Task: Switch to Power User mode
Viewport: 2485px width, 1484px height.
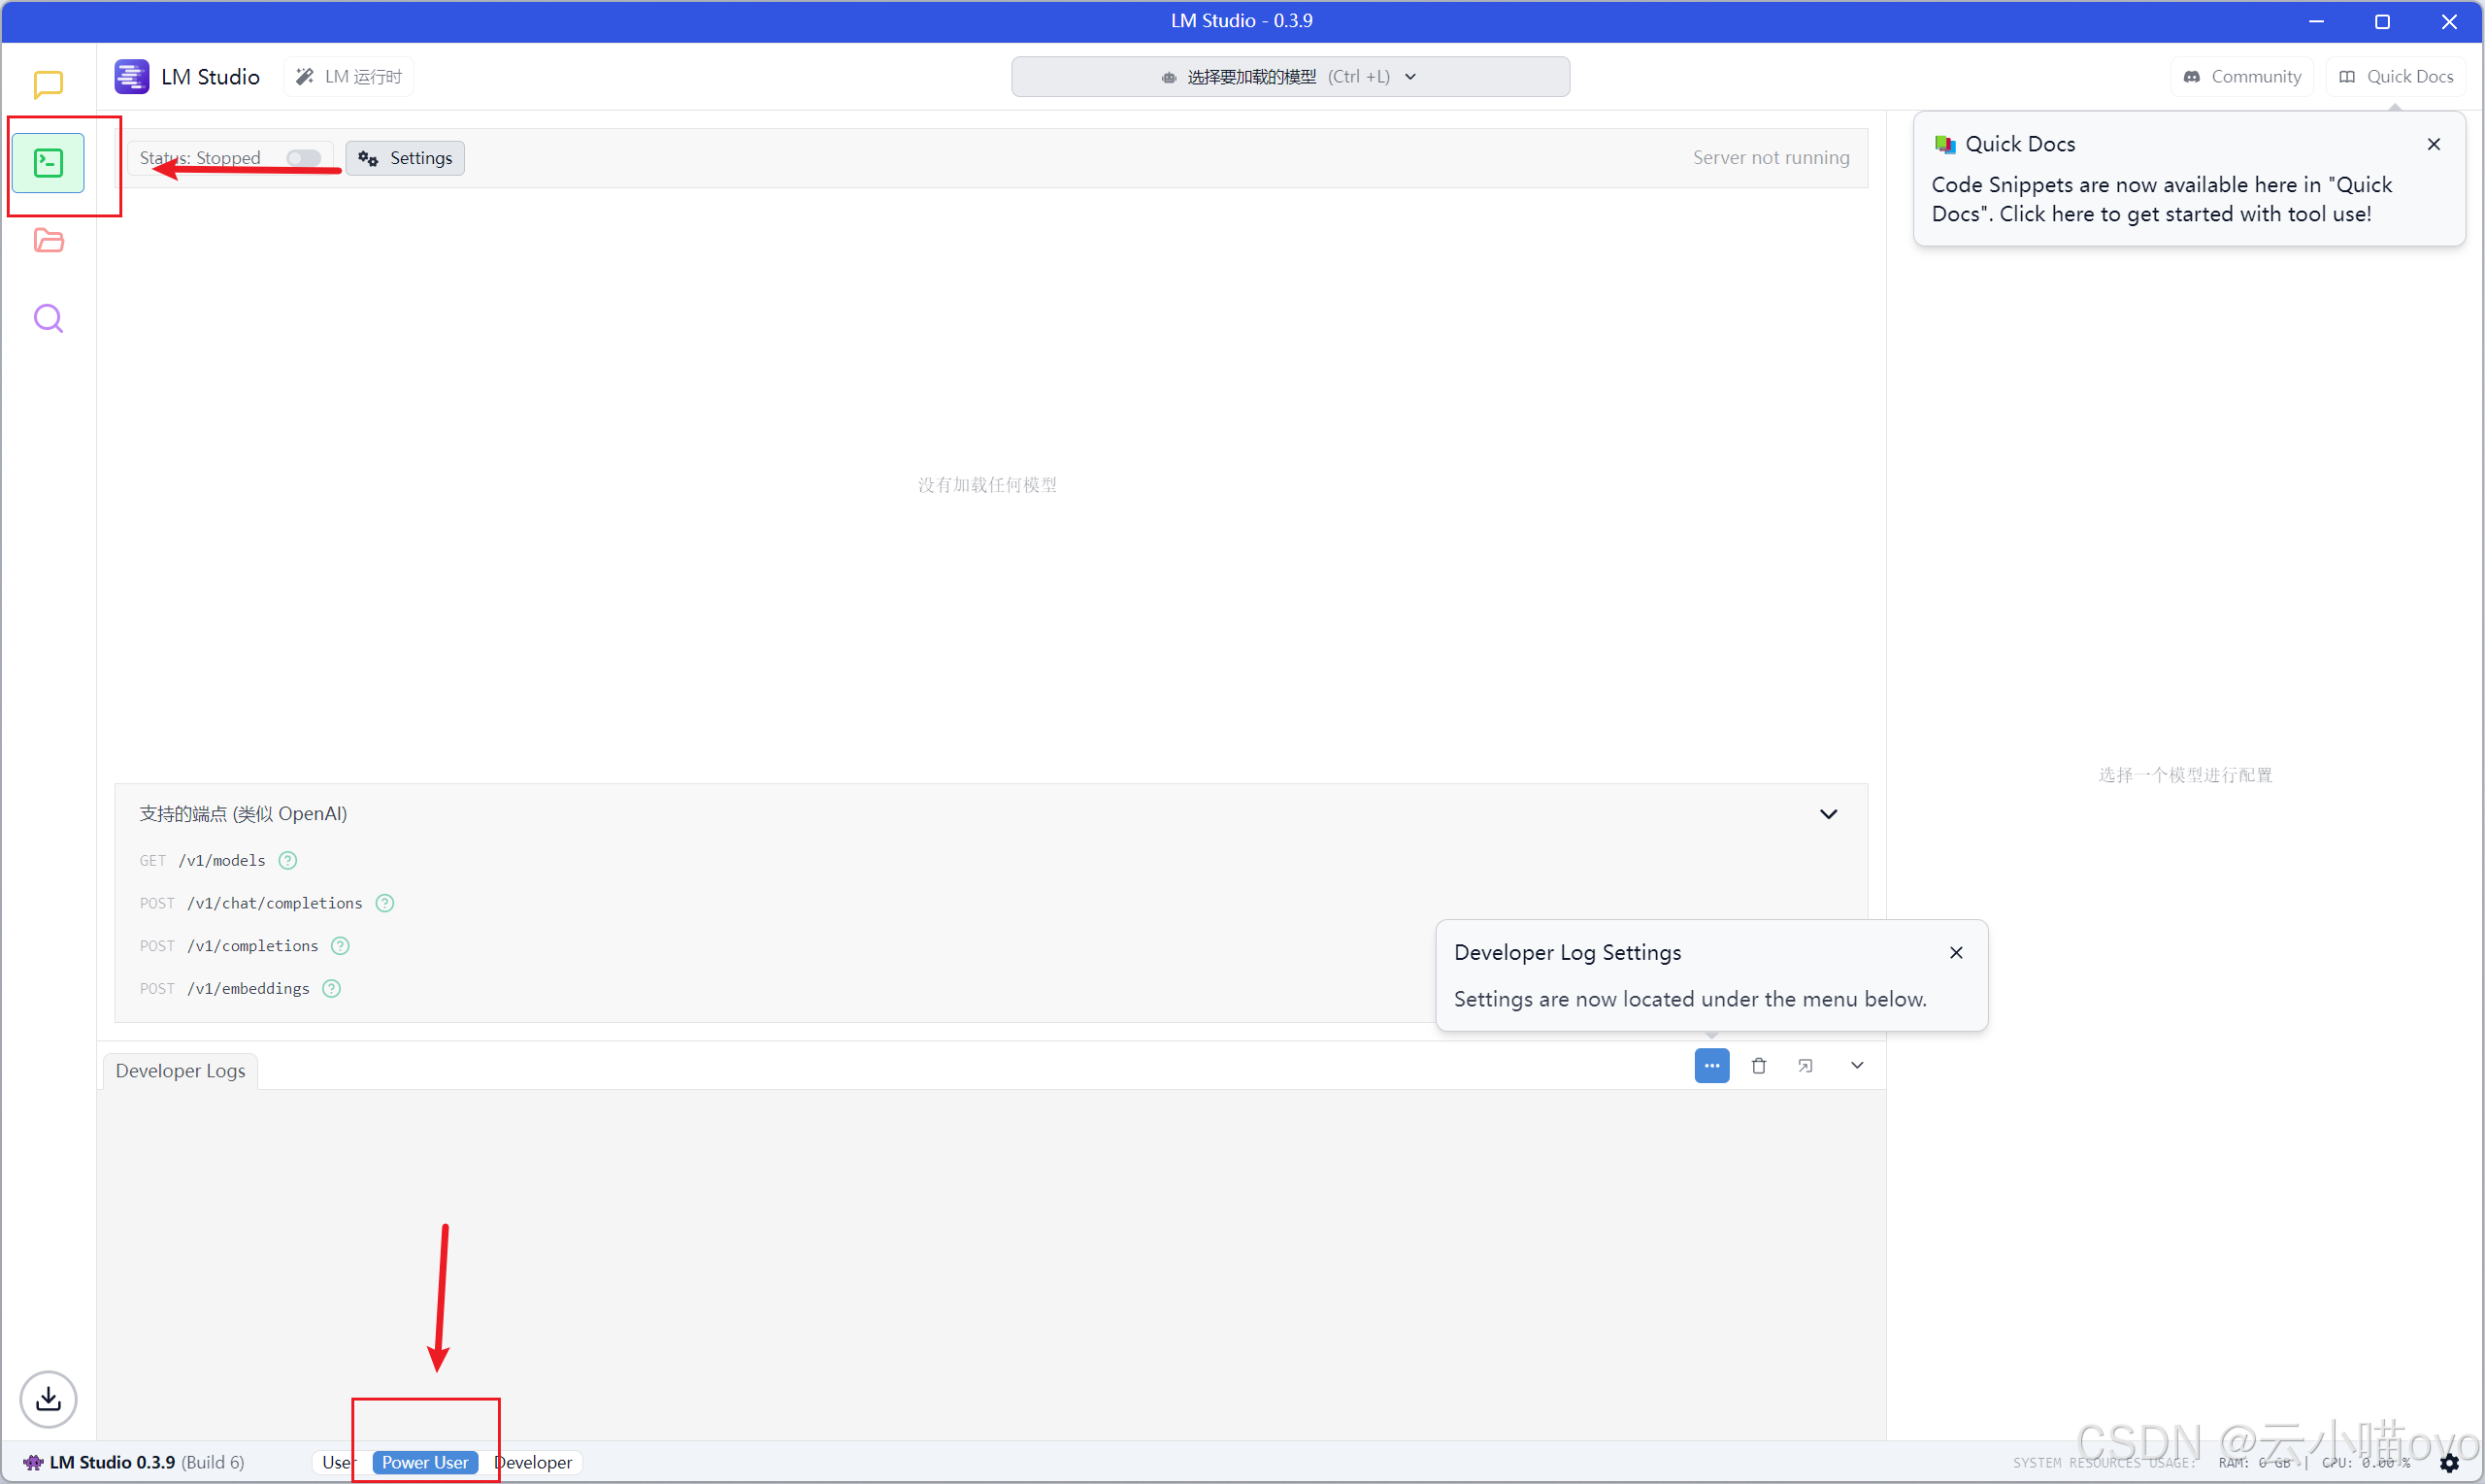Action: (x=425, y=1462)
